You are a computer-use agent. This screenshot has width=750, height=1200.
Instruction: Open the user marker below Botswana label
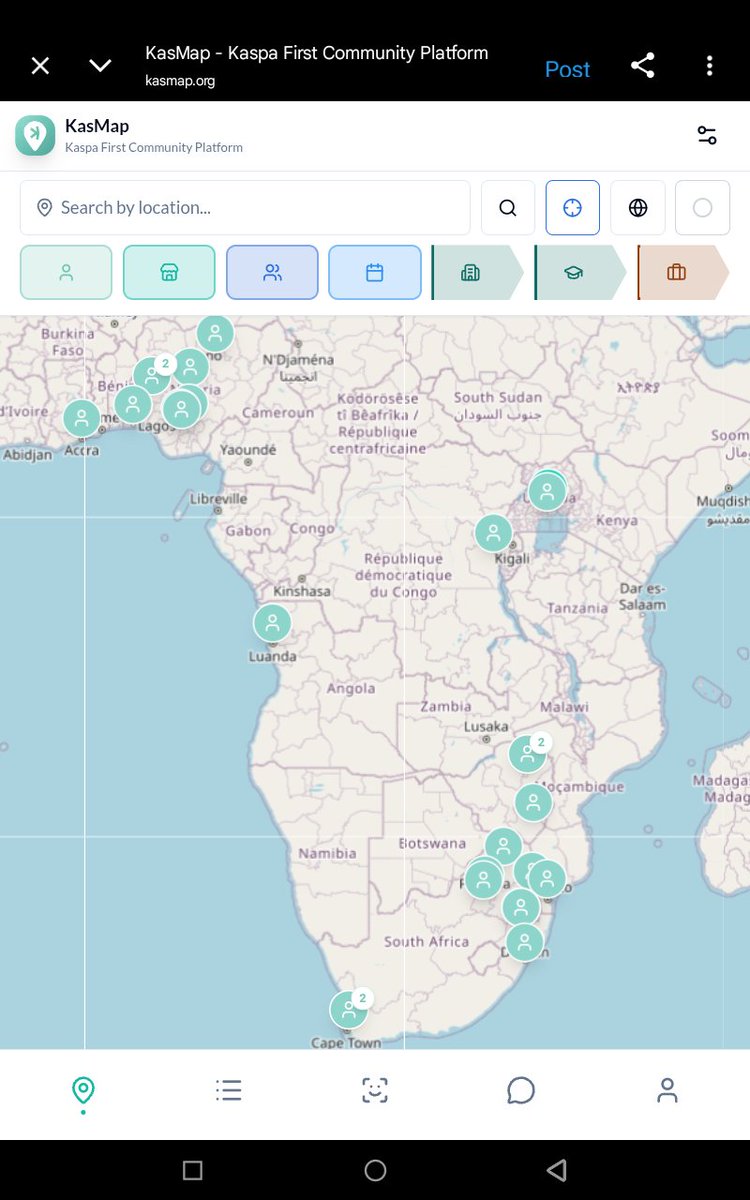(503, 846)
